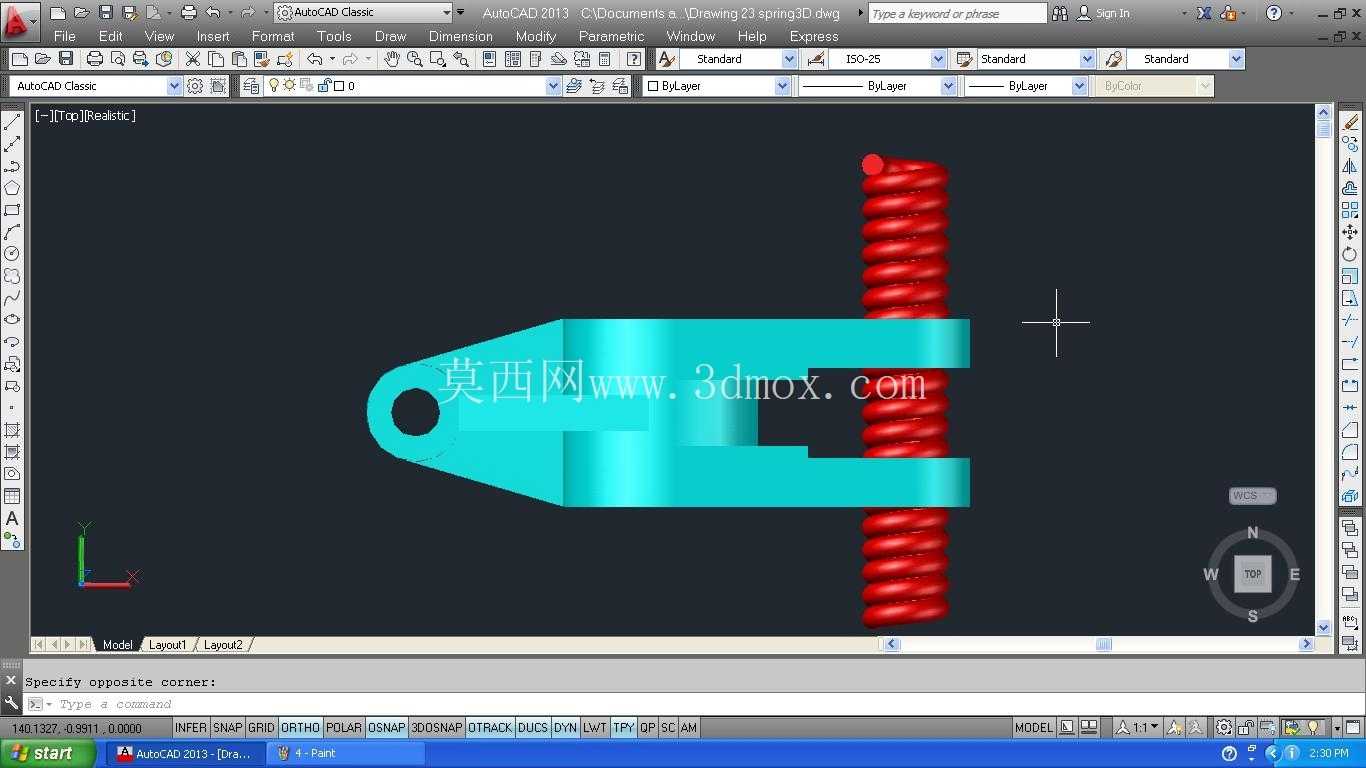This screenshot has width=1366, height=768.
Task: Open the Layer Properties Manager icon
Action: coord(250,86)
